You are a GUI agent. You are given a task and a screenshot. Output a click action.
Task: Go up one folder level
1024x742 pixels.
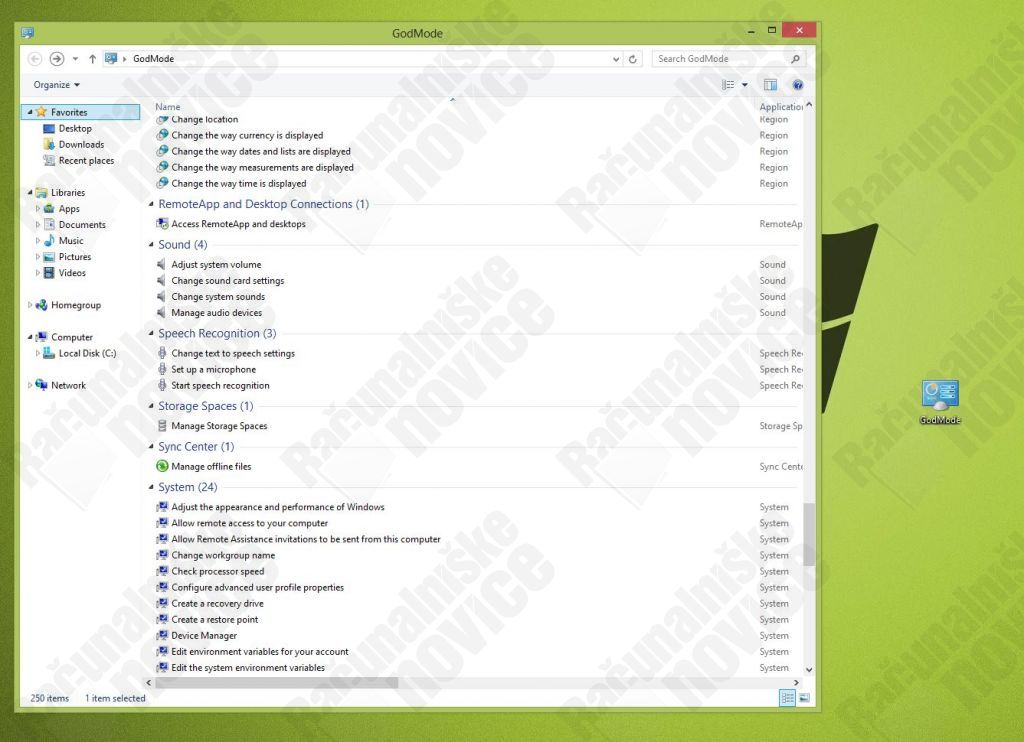[x=92, y=59]
